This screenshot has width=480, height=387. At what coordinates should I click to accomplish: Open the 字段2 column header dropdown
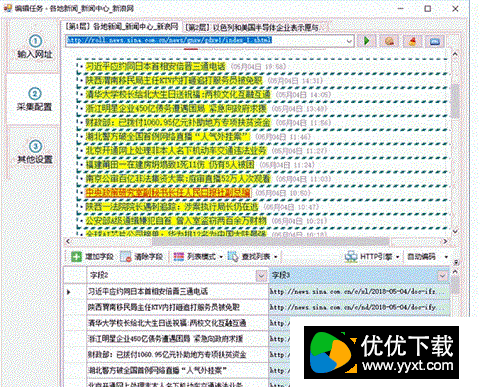pos(261,276)
